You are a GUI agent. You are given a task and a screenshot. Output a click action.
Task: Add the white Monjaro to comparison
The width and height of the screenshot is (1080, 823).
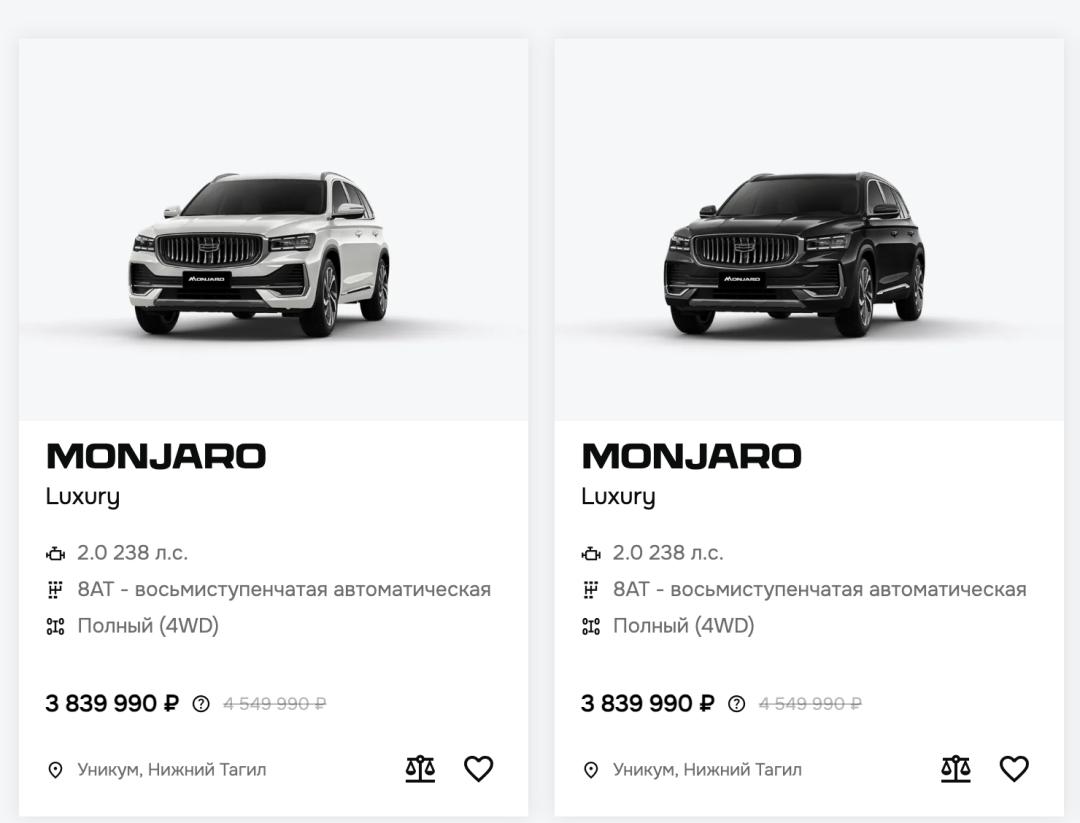click(x=420, y=768)
